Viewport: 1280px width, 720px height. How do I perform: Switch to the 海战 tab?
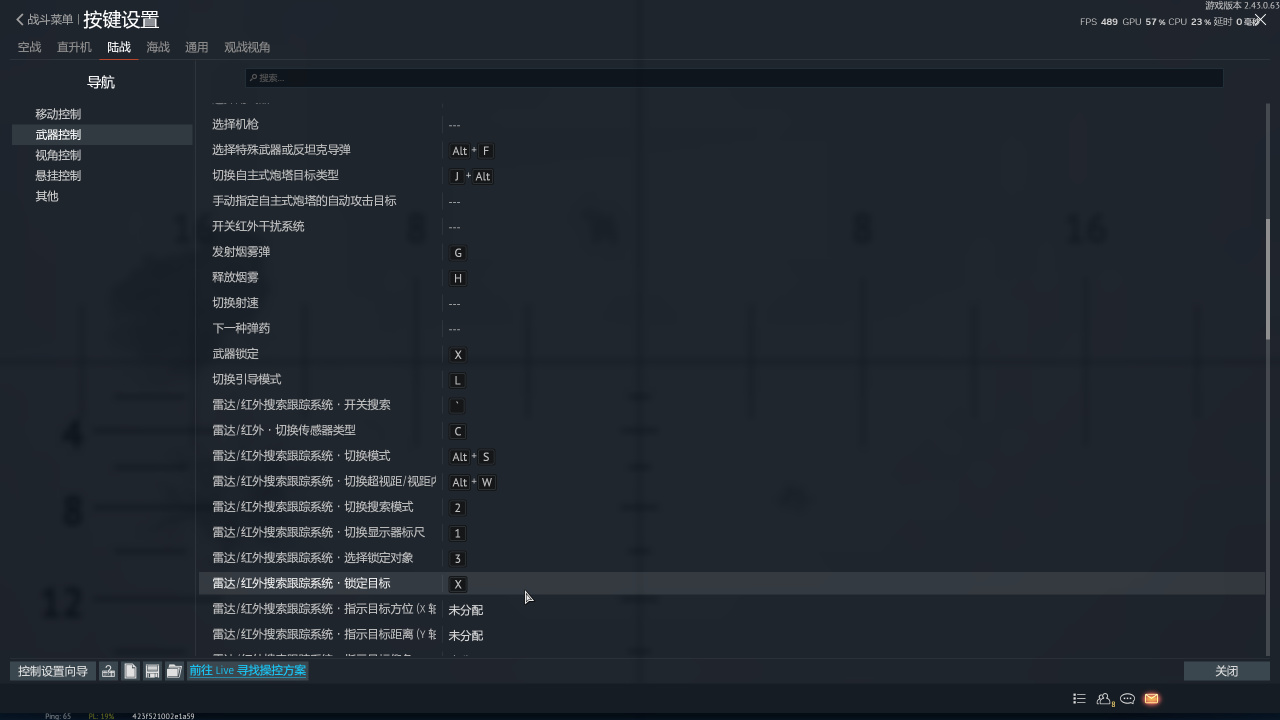click(x=158, y=47)
